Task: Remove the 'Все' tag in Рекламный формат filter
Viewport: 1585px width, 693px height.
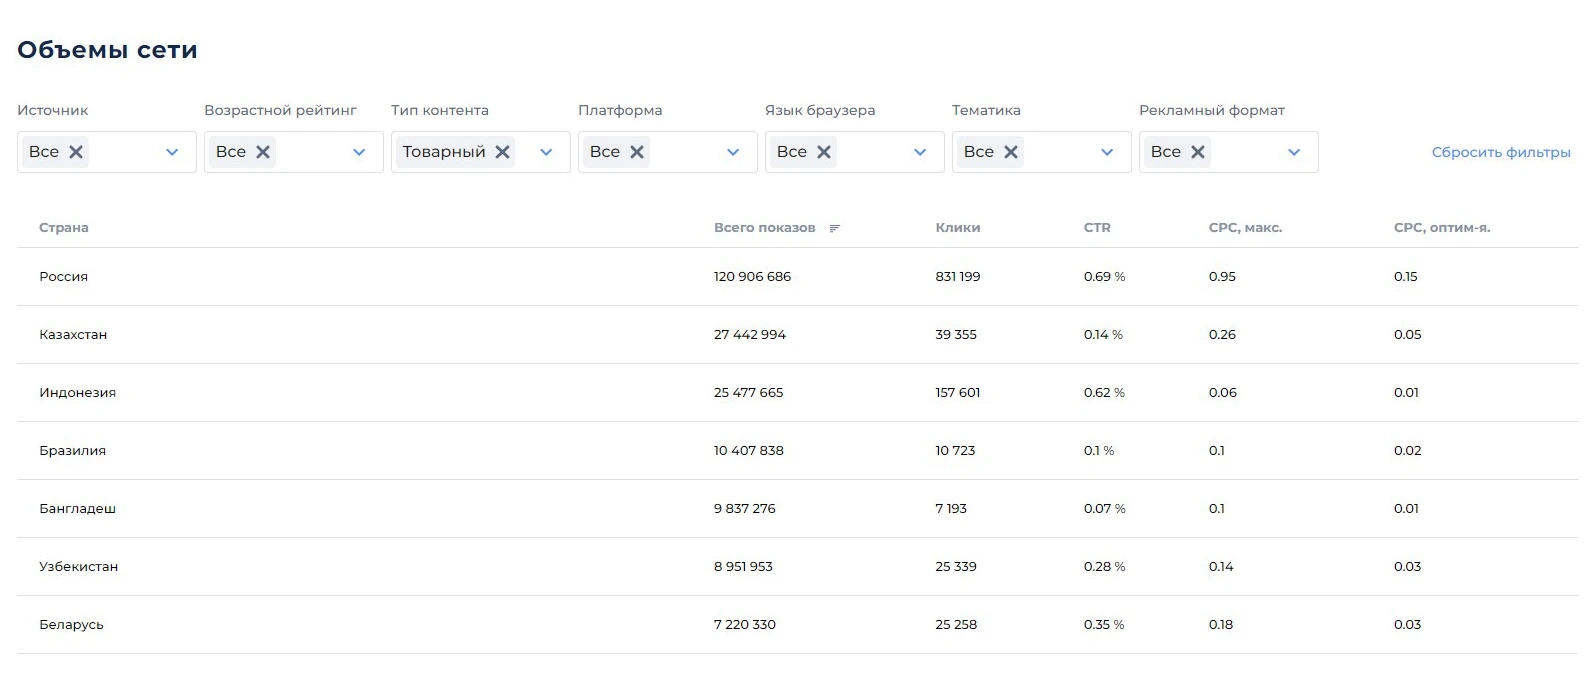Action: [x=1198, y=152]
